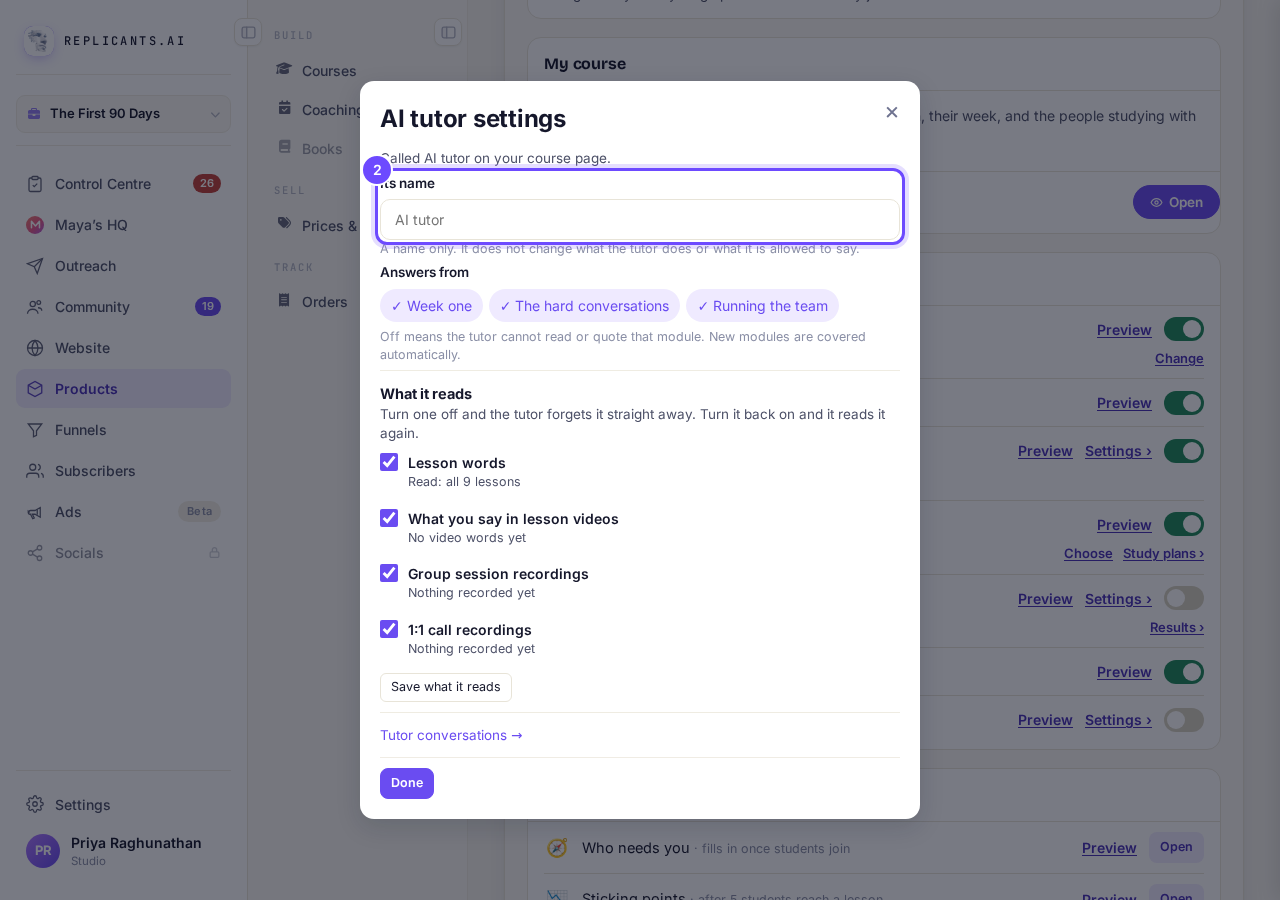Click the Subscribers icon in sidebar

coord(35,471)
